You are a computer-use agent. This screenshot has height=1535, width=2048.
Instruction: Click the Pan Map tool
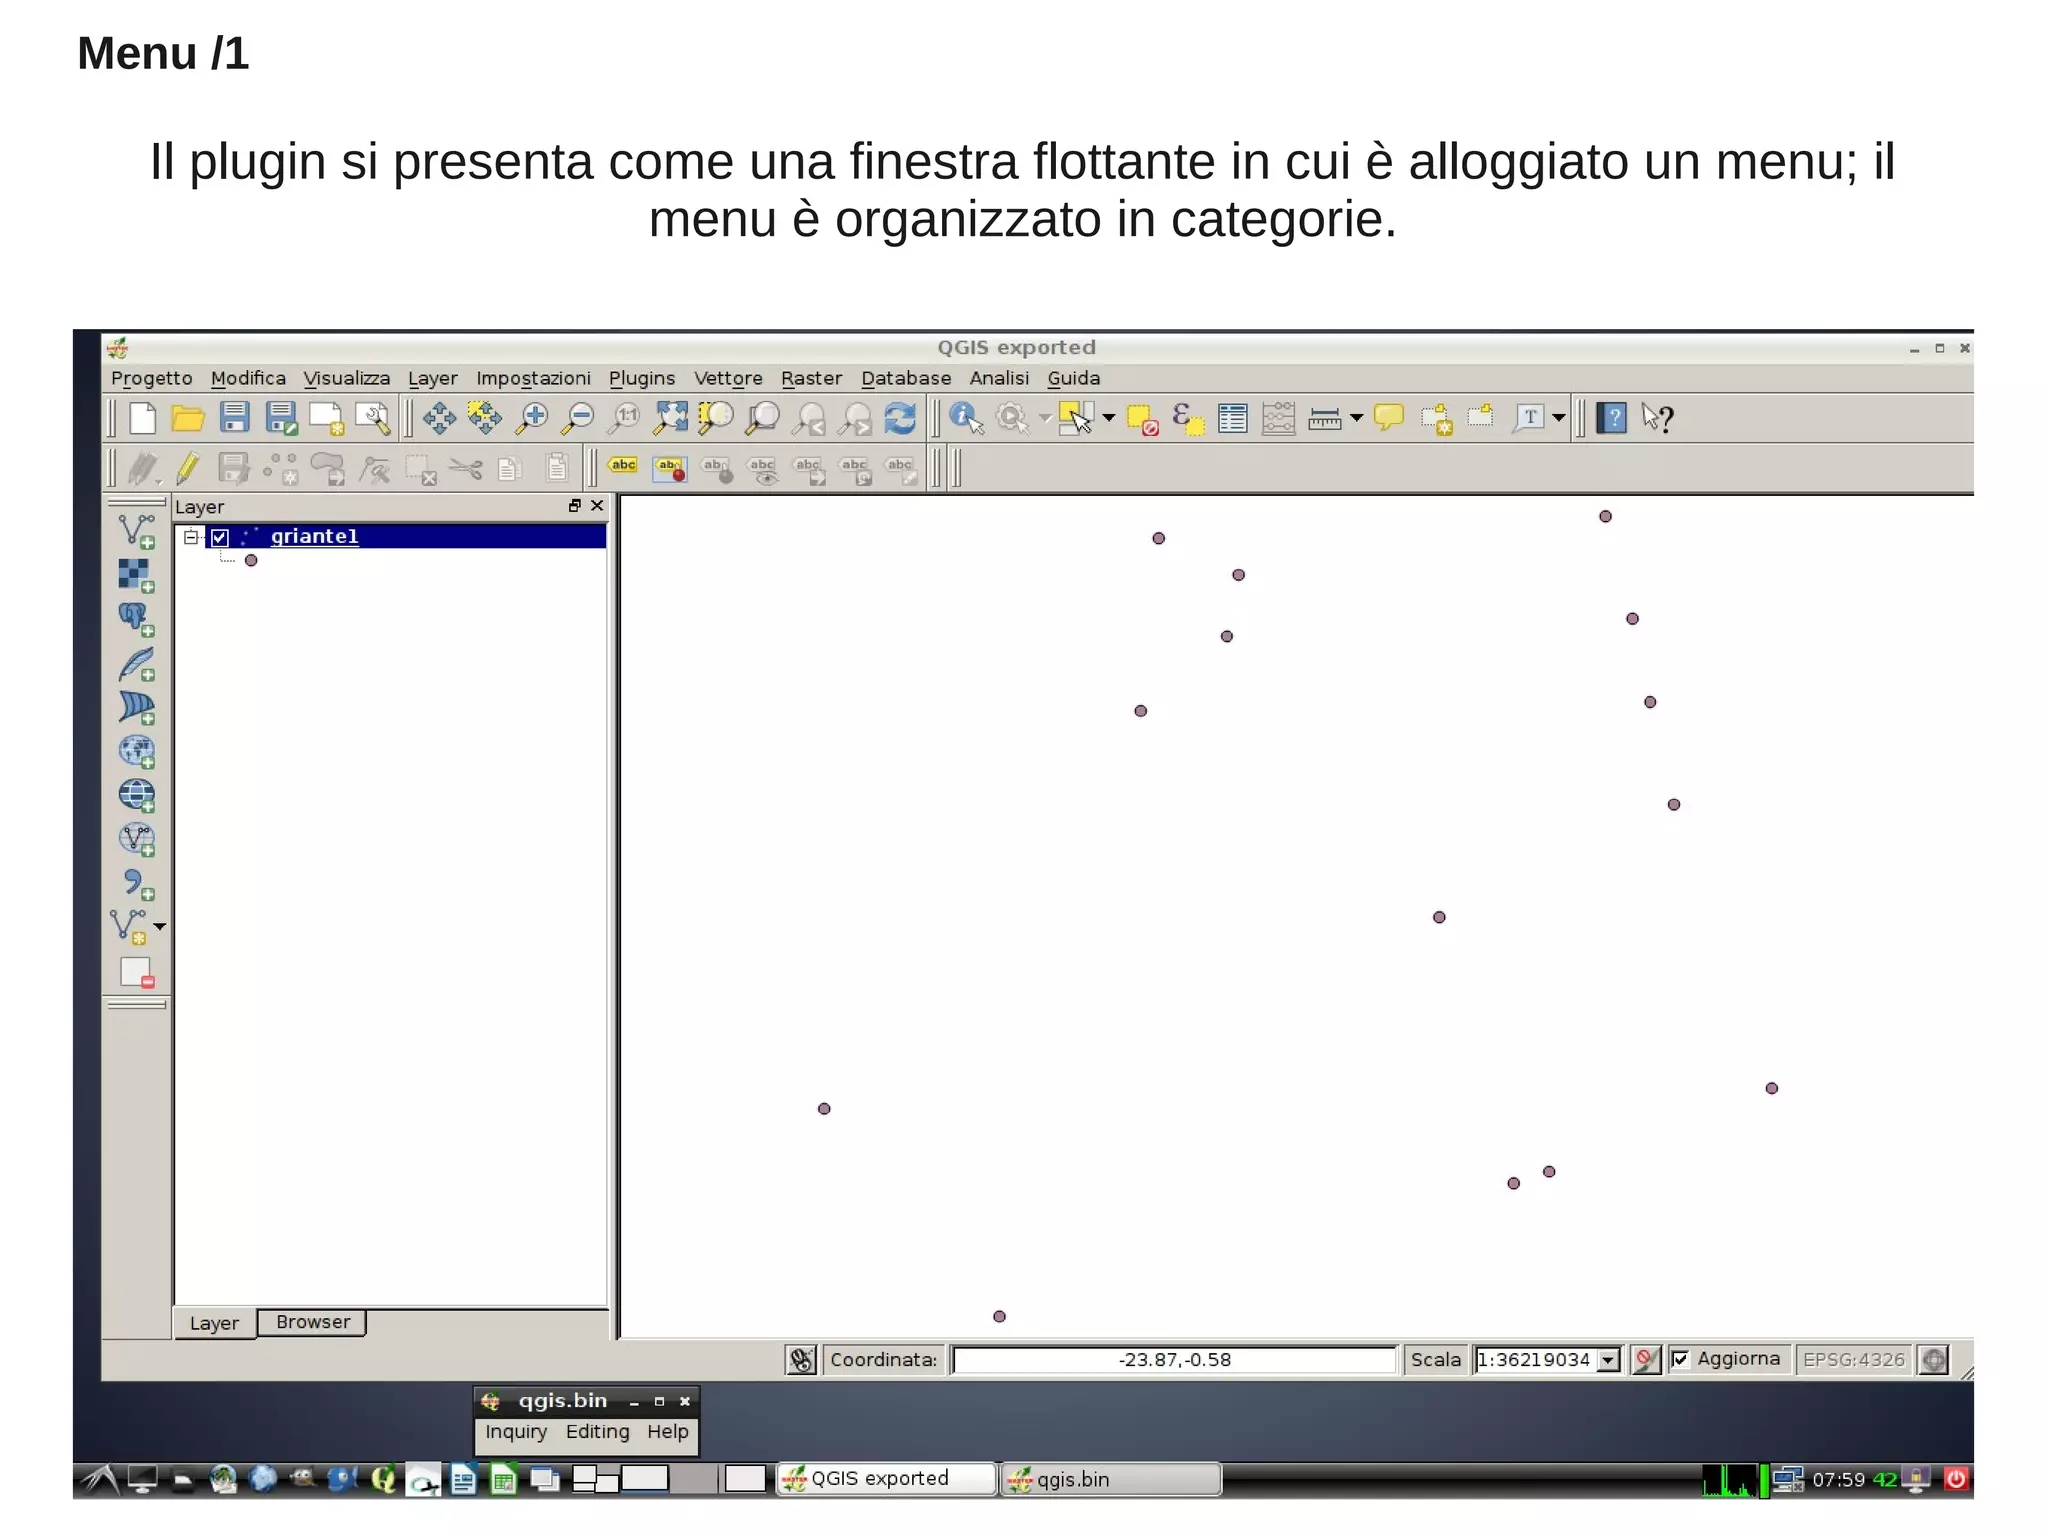pyautogui.click(x=438, y=417)
